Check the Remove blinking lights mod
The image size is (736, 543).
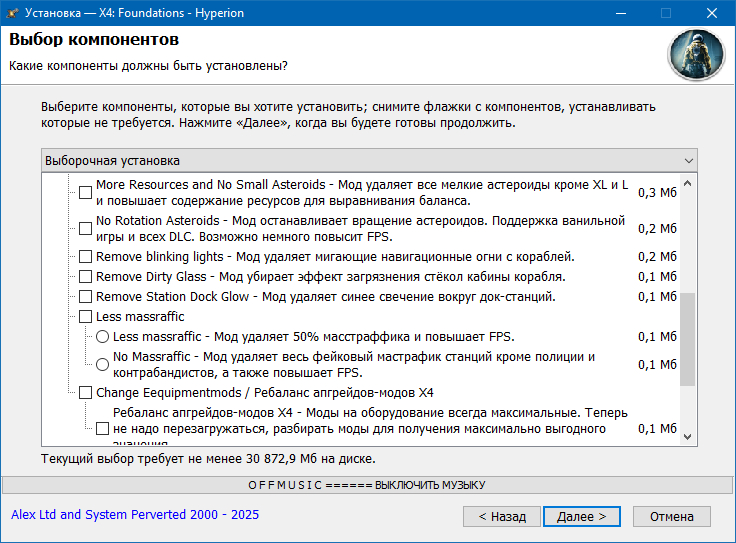[85, 257]
